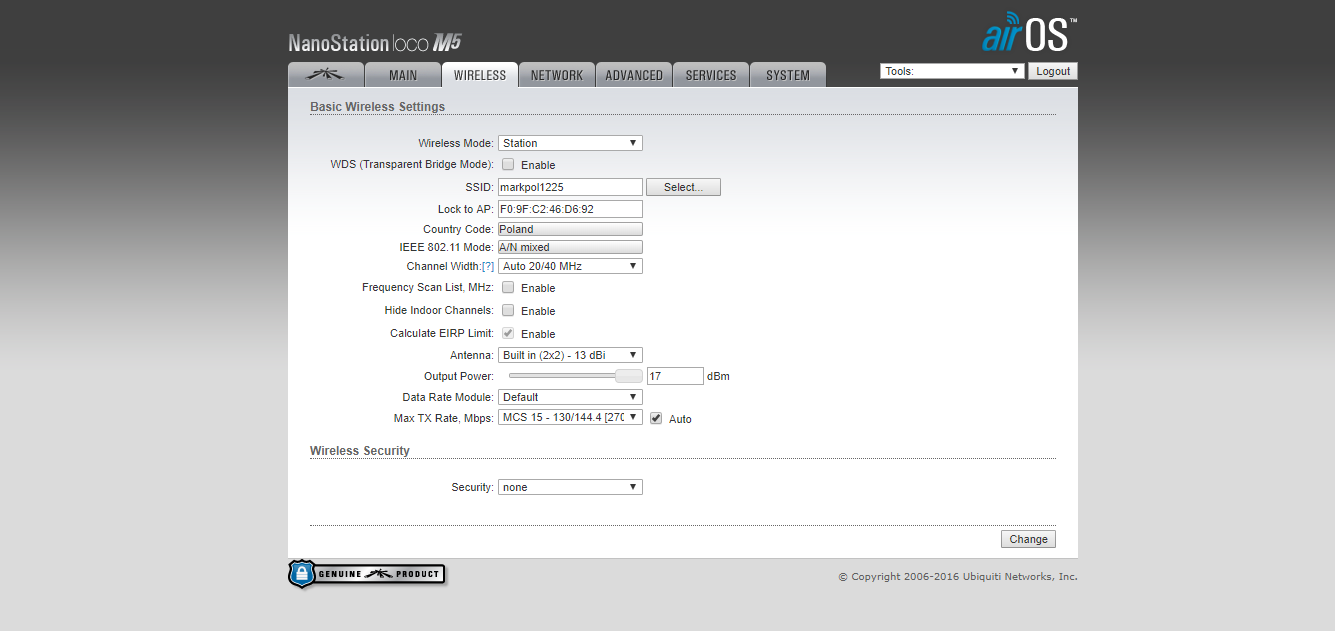Enable Hide Indoor Channels checkbox

tap(508, 310)
